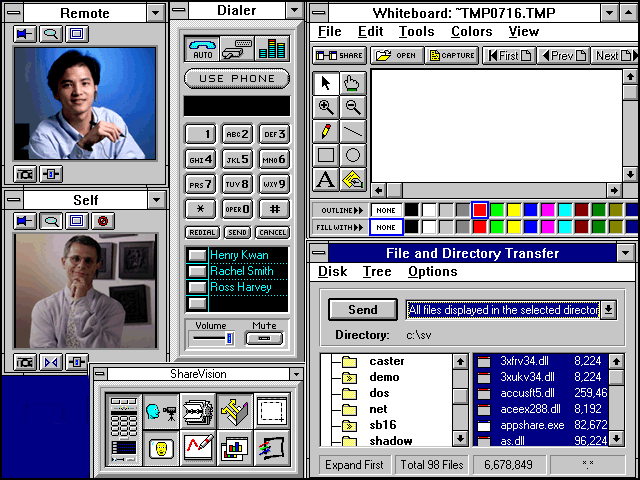
Task: Select the checkbox next to 3xfrv34.dll
Action: coord(484,361)
